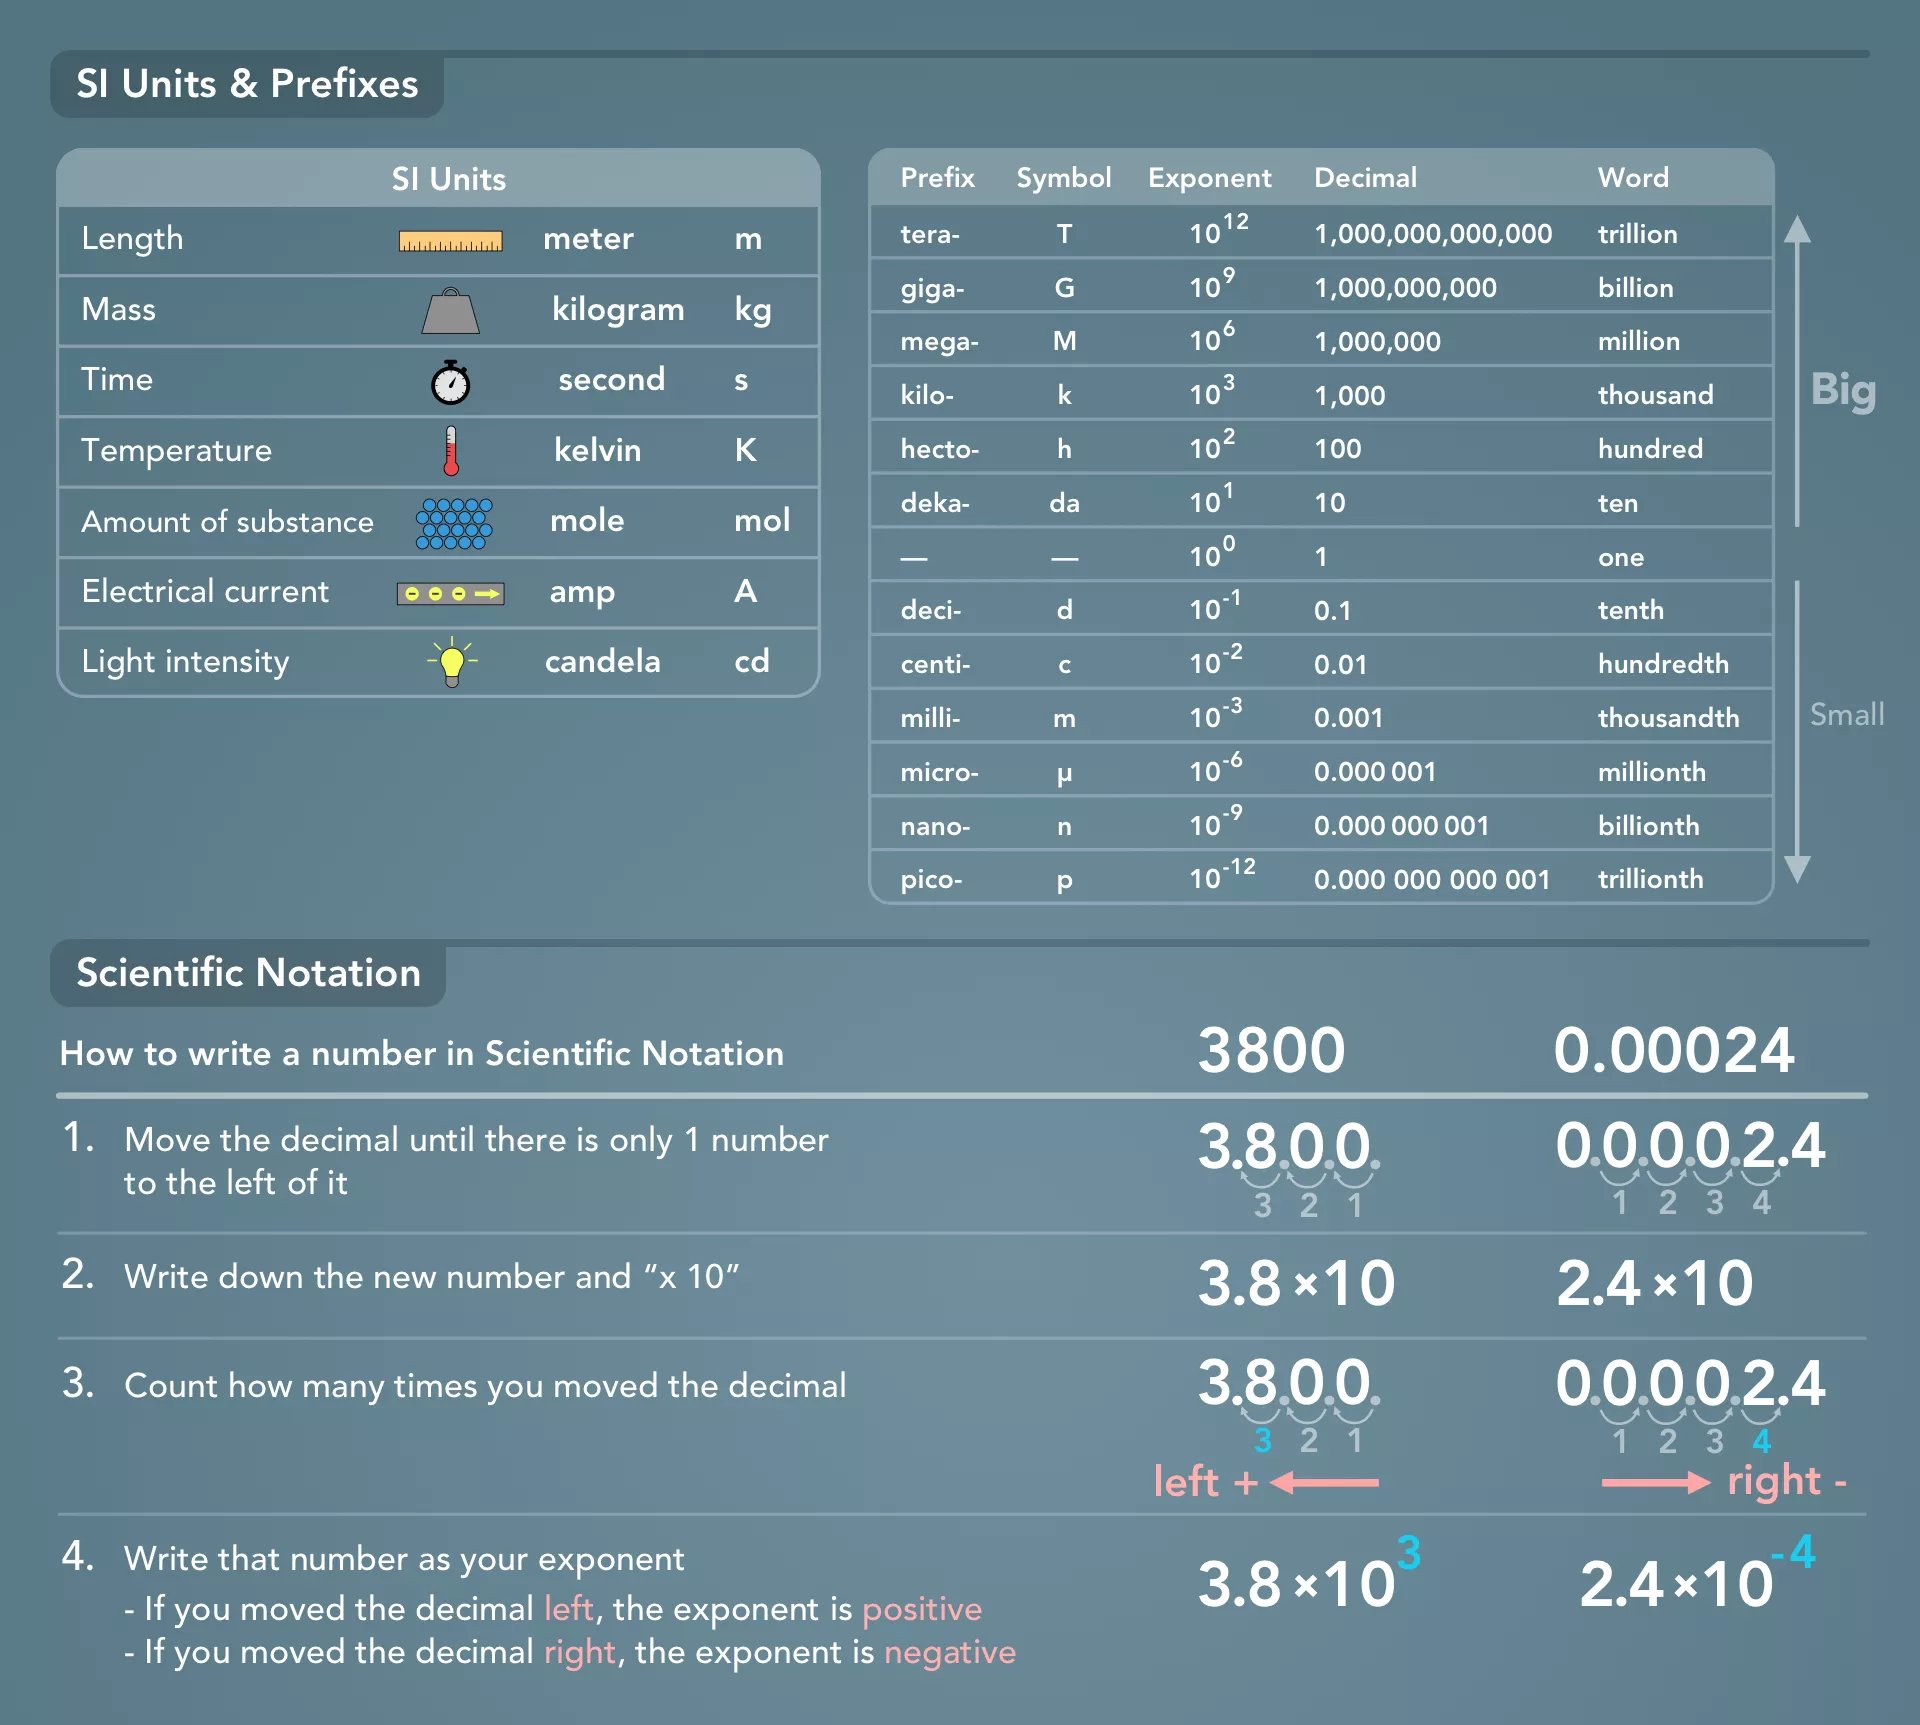The height and width of the screenshot is (1725, 1920).
Task: Click the weight icon beside Mass
Action: [x=450, y=312]
